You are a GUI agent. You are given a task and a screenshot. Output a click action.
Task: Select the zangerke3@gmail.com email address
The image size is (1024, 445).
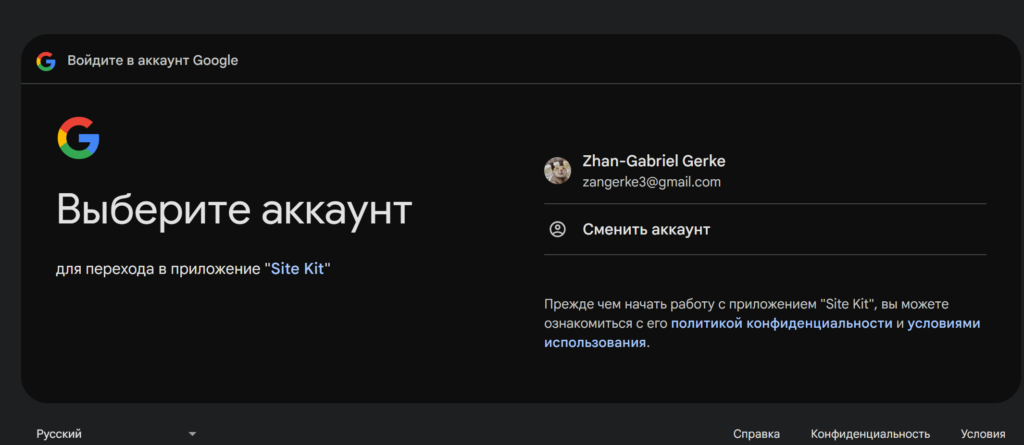pos(651,182)
